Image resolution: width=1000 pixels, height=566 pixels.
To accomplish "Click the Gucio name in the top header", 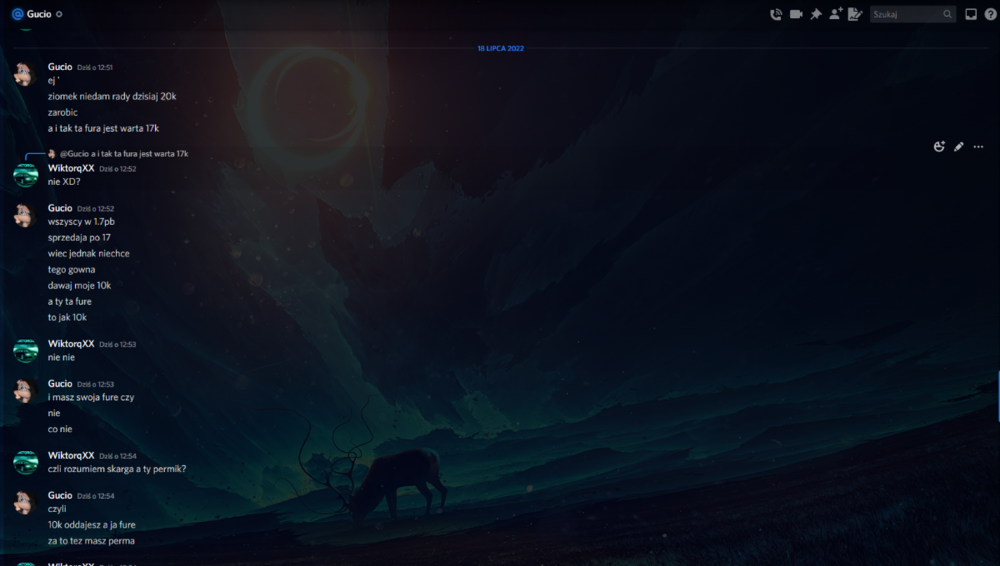I will coord(39,14).
